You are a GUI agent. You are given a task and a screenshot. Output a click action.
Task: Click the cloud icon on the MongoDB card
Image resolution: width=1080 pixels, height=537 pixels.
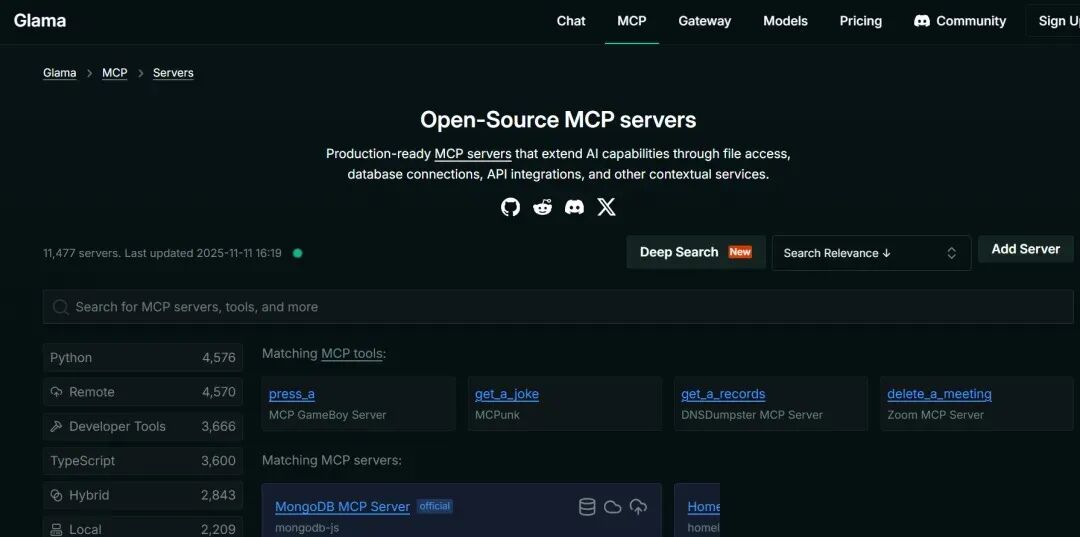[612, 507]
